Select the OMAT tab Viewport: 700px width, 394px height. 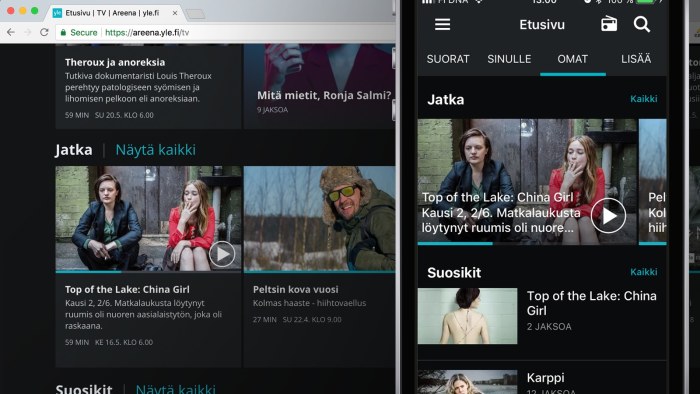[x=572, y=59]
